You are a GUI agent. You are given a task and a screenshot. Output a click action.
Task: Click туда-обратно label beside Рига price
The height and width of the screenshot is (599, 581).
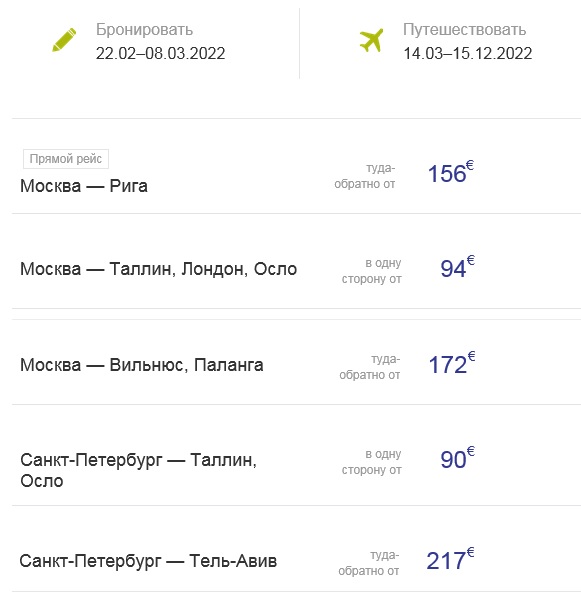[364, 176]
